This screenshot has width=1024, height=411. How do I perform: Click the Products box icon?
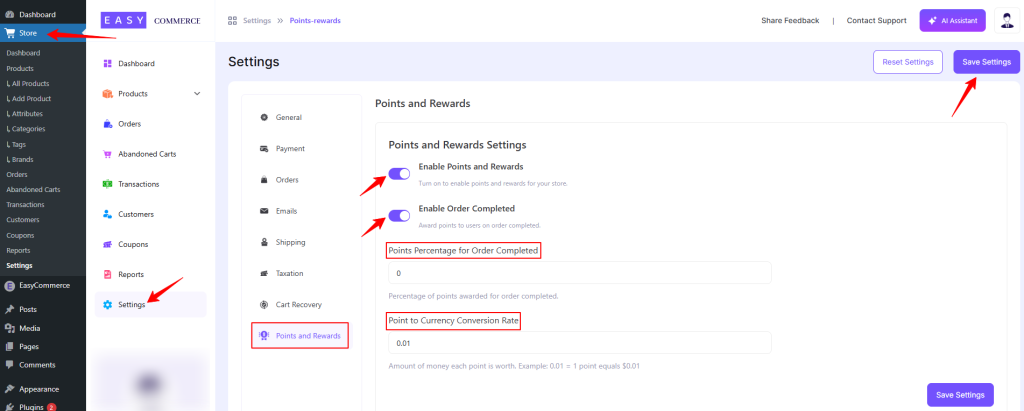pos(108,93)
